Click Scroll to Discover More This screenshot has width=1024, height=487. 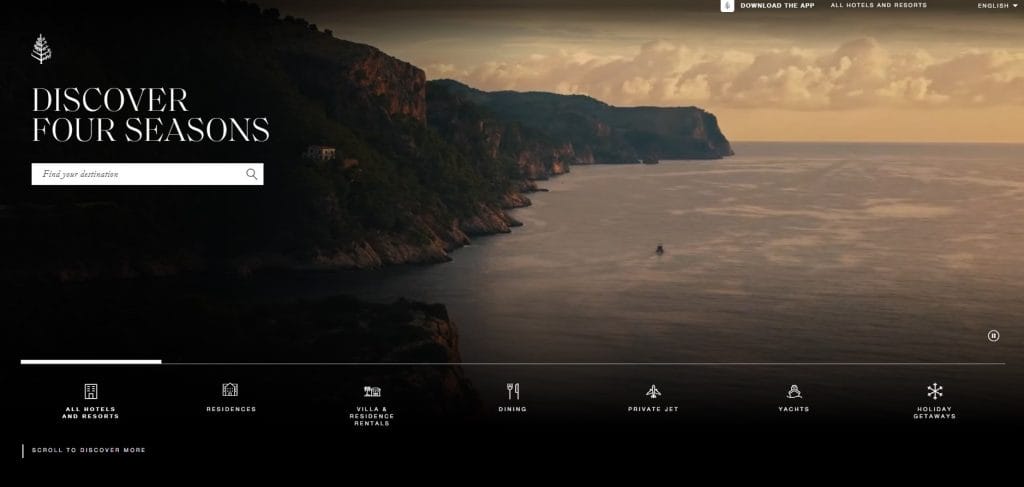[89, 450]
